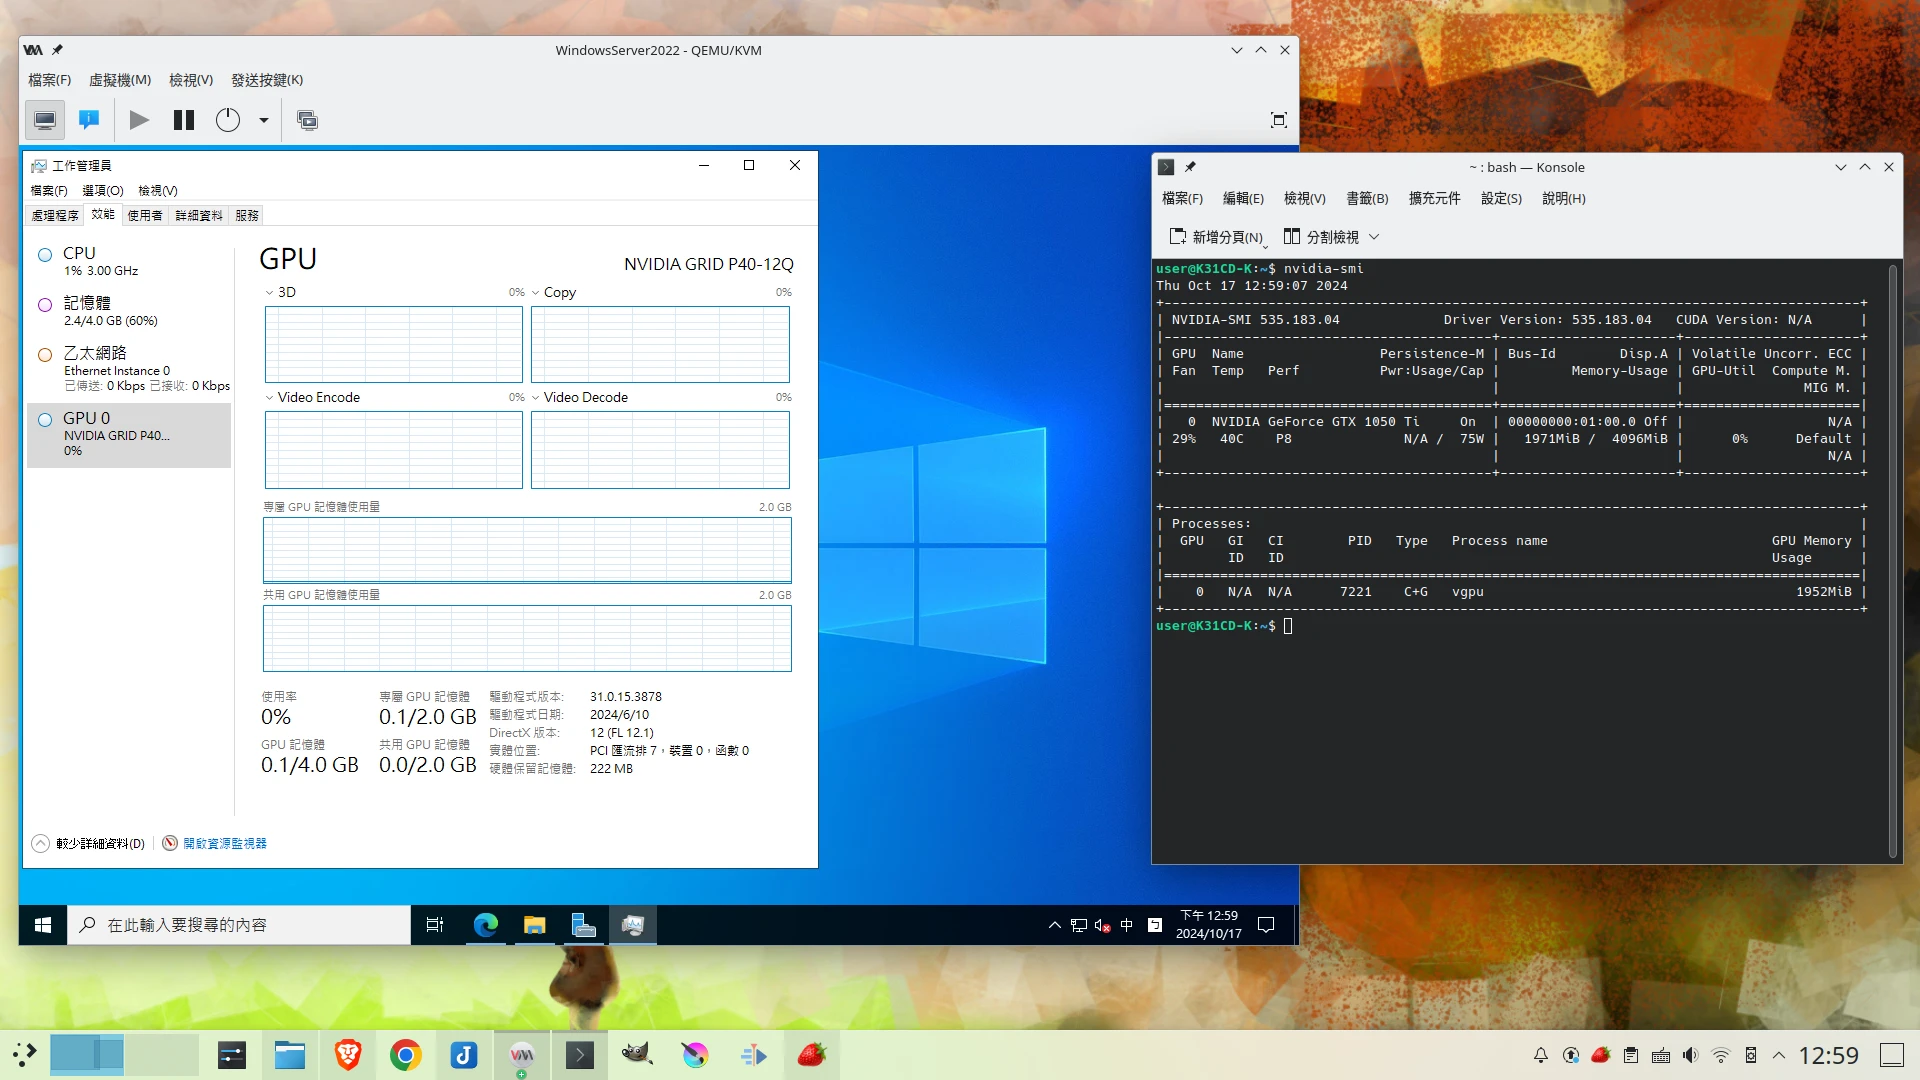This screenshot has height=1080, width=1920.
Task: Pause the virtual machine
Action: pos(184,120)
